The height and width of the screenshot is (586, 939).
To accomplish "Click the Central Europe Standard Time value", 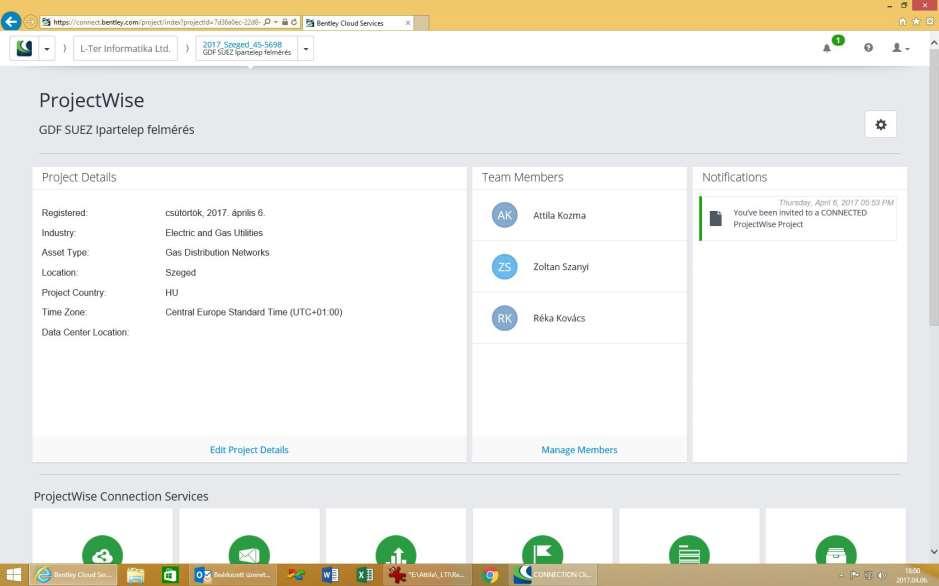I will point(254,312).
